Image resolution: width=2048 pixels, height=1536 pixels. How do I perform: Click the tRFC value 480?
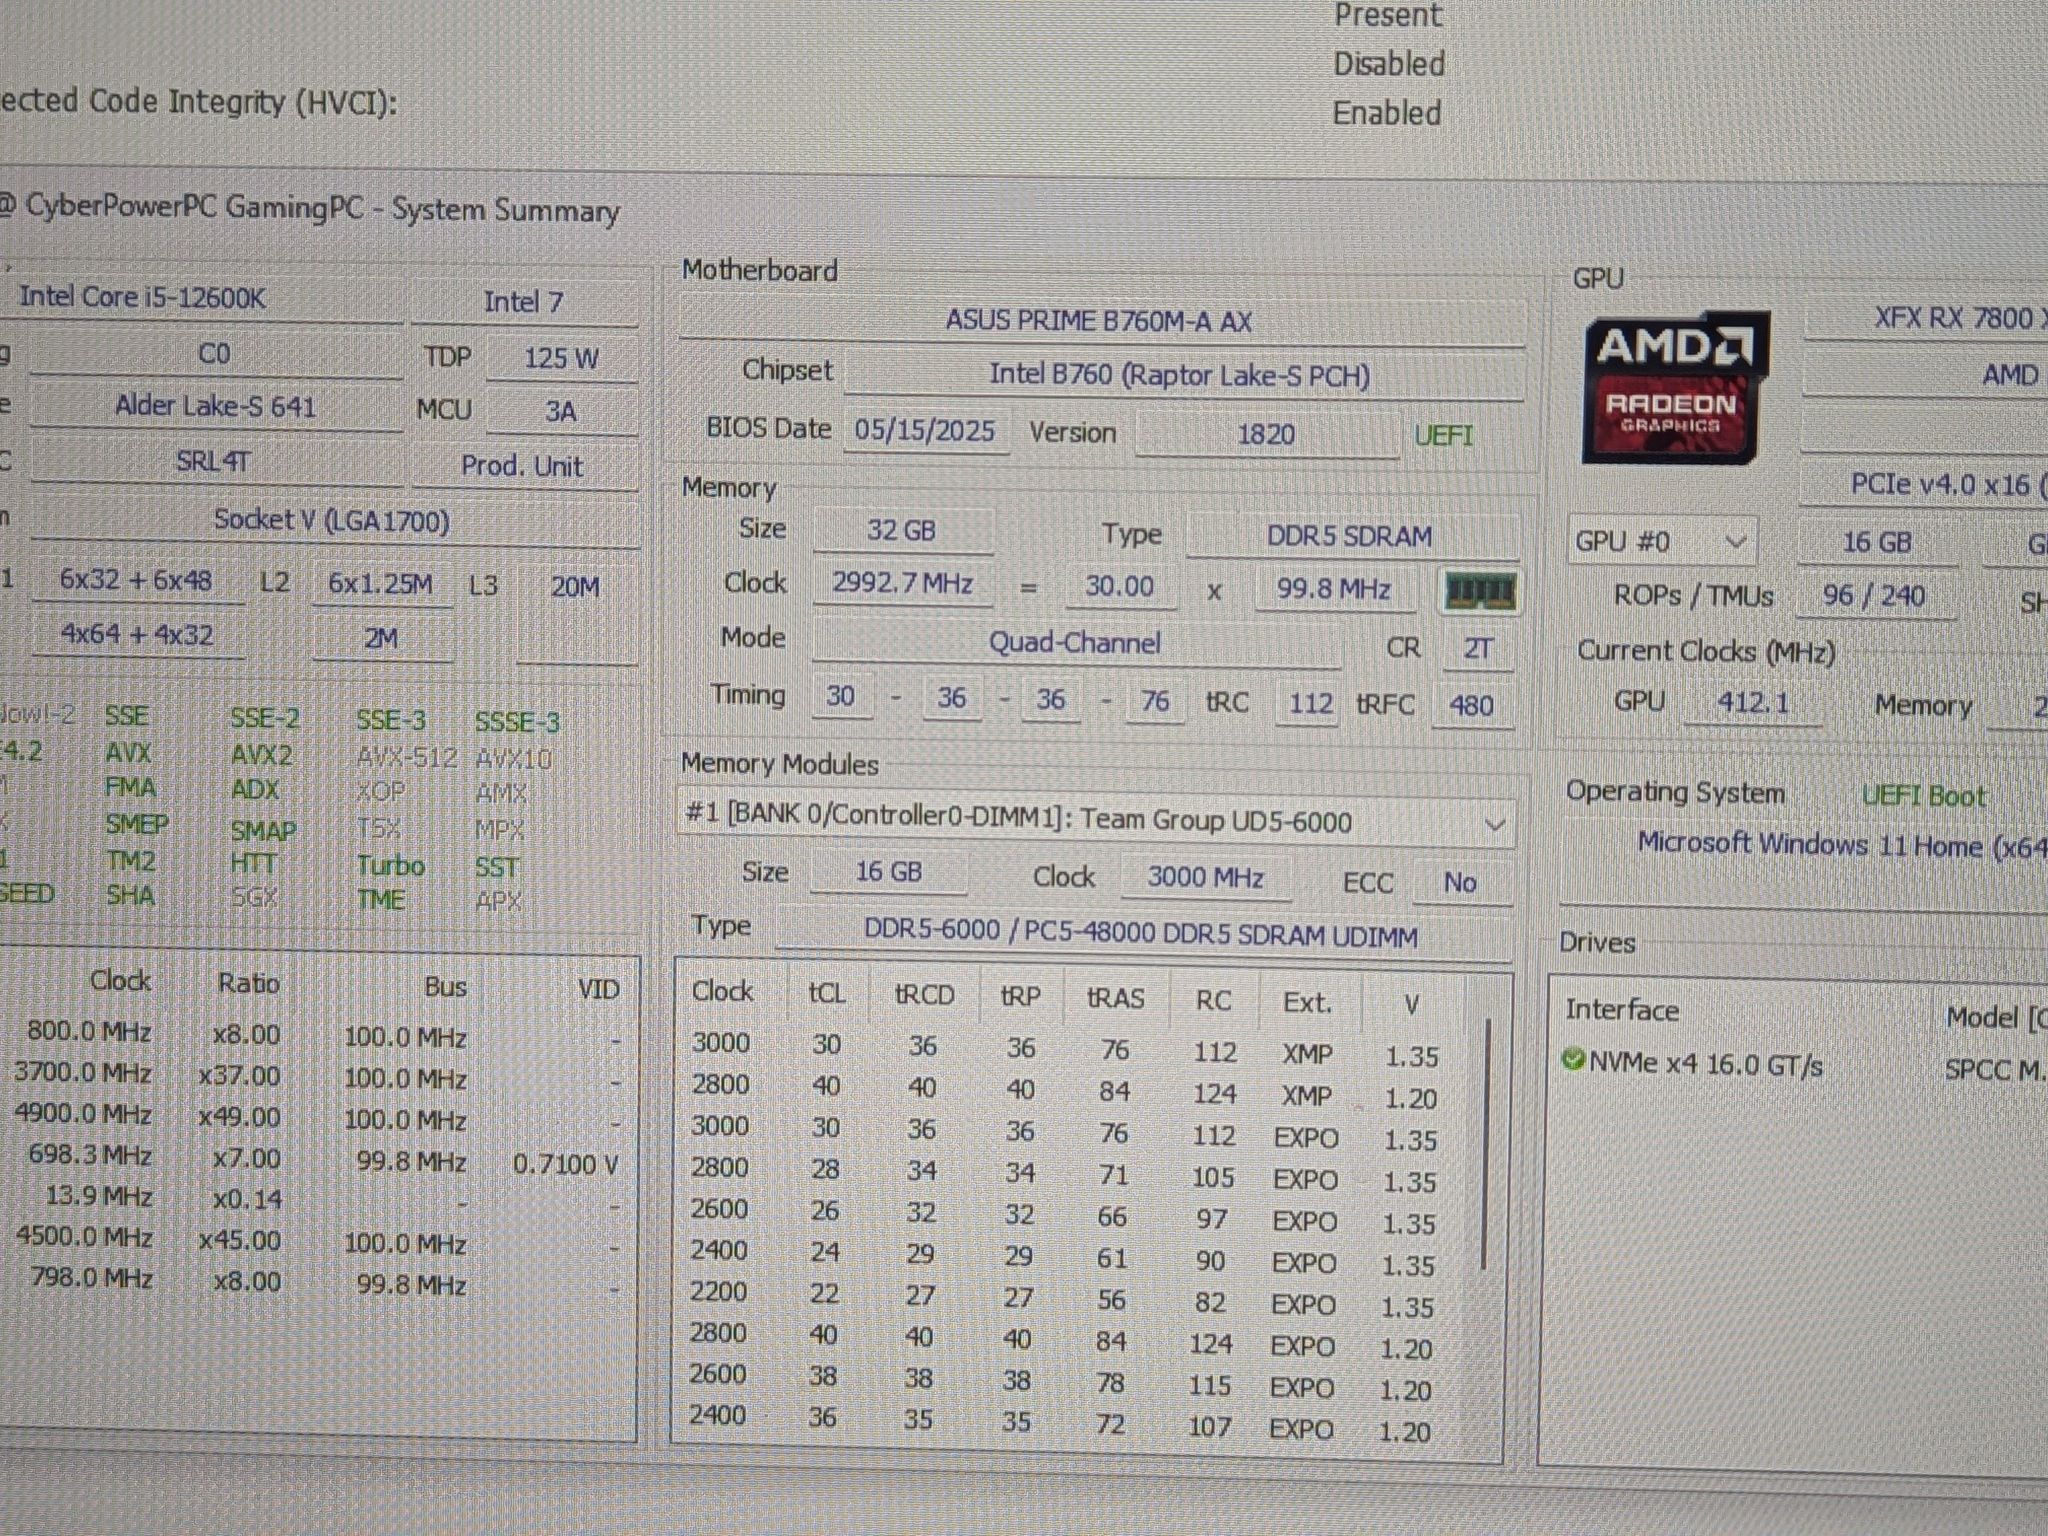click(x=1472, y=706)
